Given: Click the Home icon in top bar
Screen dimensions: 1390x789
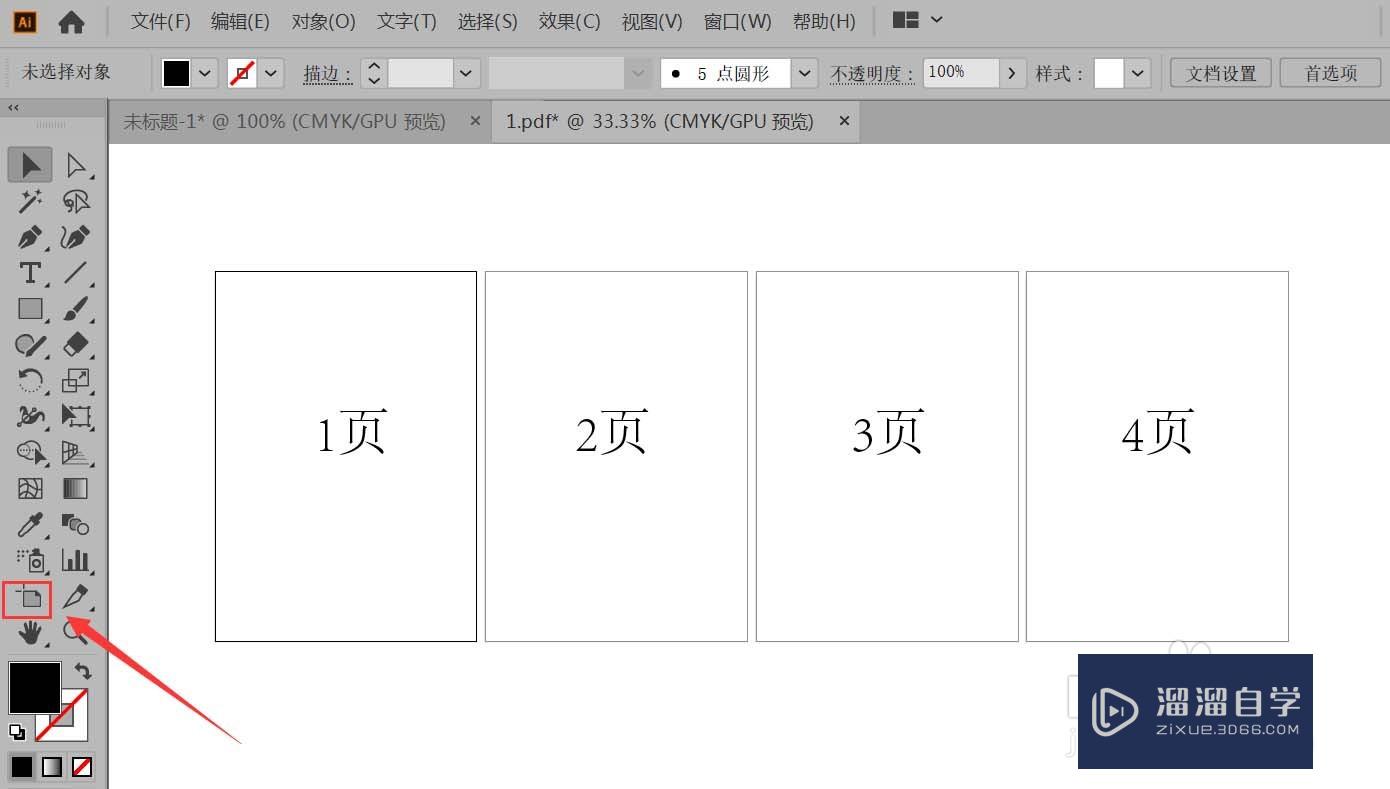Looking at the screenshot, I should click(x=71, y=21).
